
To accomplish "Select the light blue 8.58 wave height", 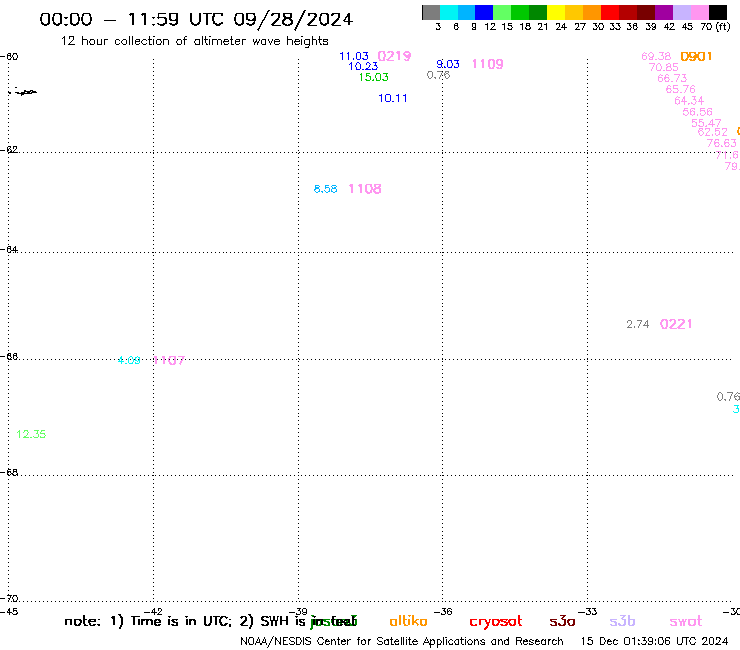I will point(326,189).
